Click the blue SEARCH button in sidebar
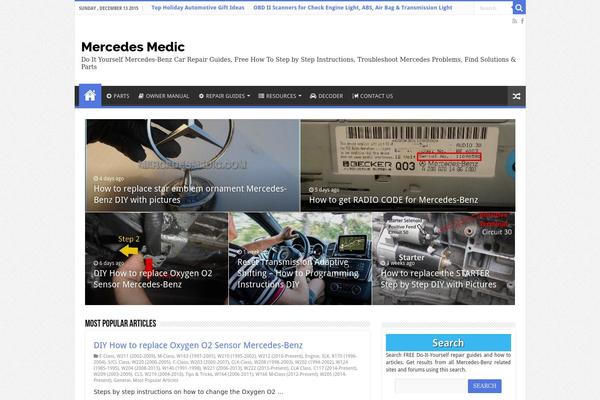The width and height of the screenshot is (600, 400). point(484,386)
